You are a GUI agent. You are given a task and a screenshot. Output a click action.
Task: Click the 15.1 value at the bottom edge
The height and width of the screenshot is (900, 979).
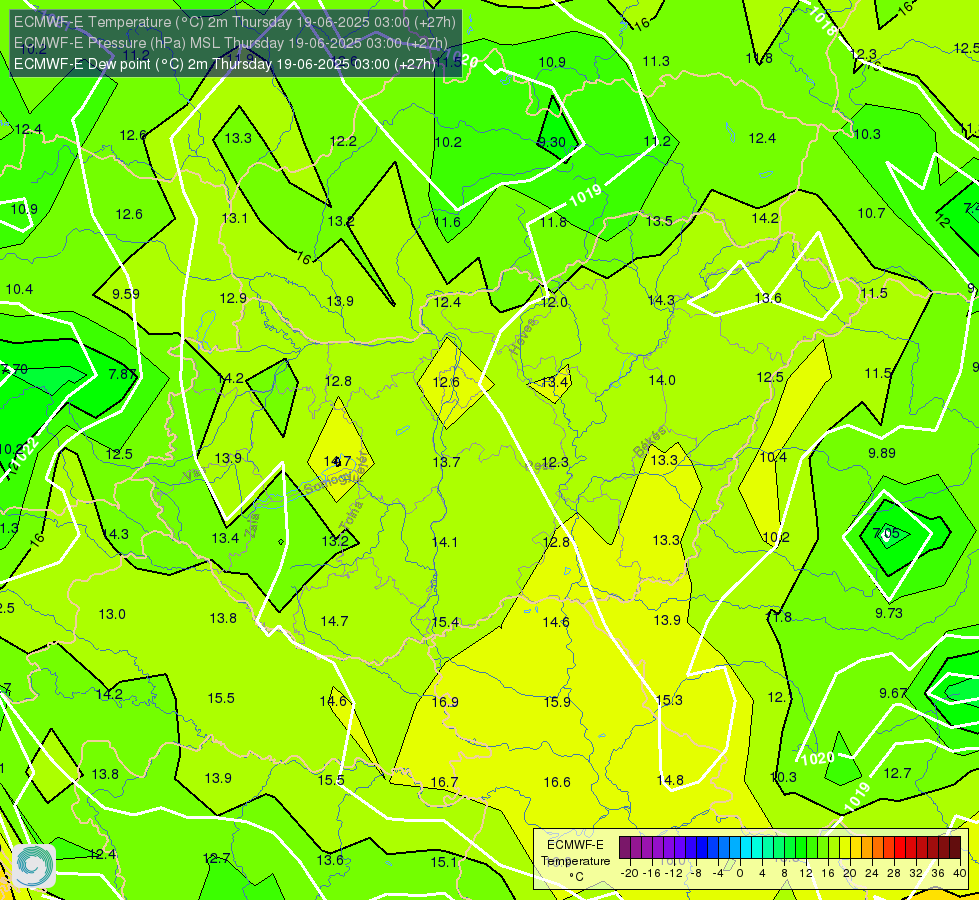(x=444, y=862)
